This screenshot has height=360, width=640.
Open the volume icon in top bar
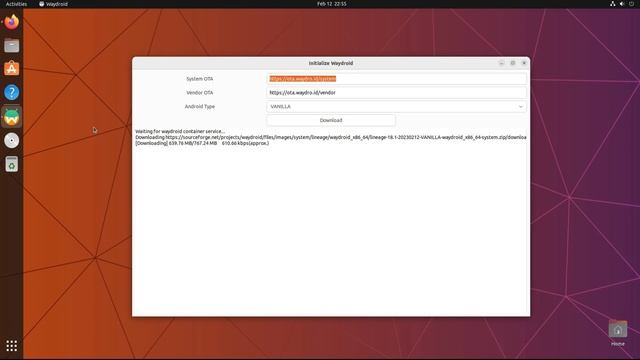622,4
